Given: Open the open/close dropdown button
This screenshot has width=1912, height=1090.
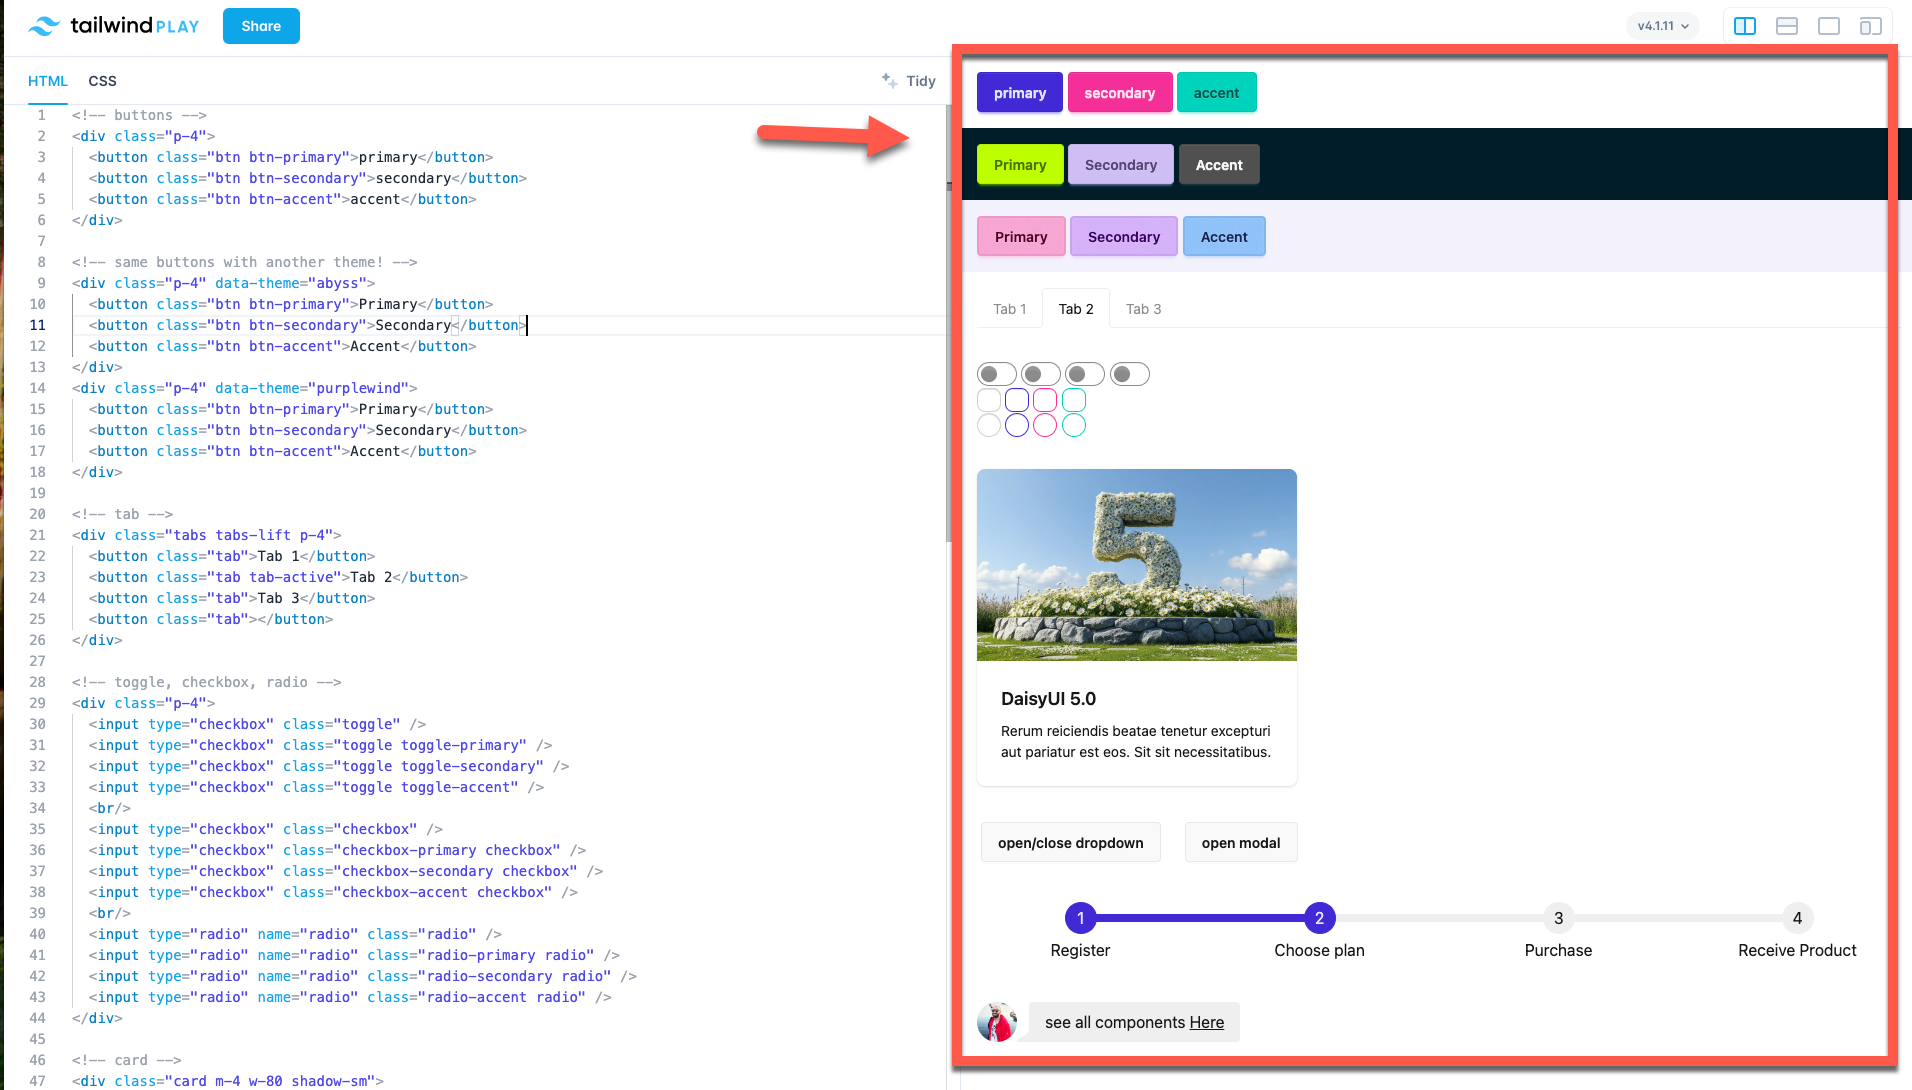Looking at the screenshot, I should click(1070, 843).
